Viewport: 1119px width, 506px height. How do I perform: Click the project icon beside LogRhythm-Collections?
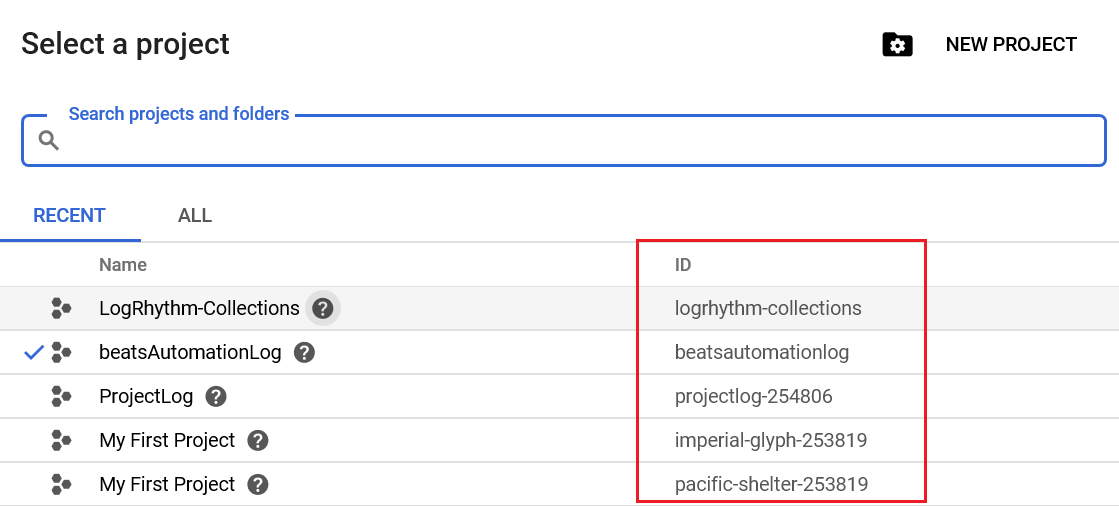(x=61, y=309)
